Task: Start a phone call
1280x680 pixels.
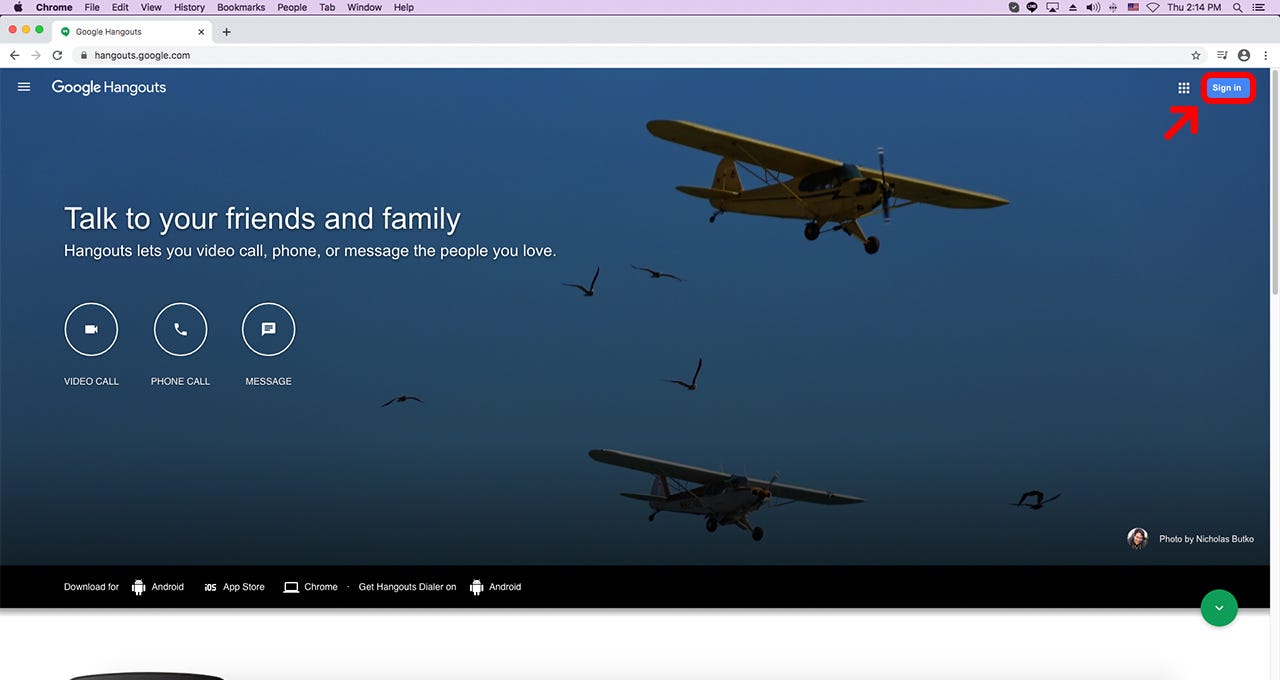Action: pos(180,329)
